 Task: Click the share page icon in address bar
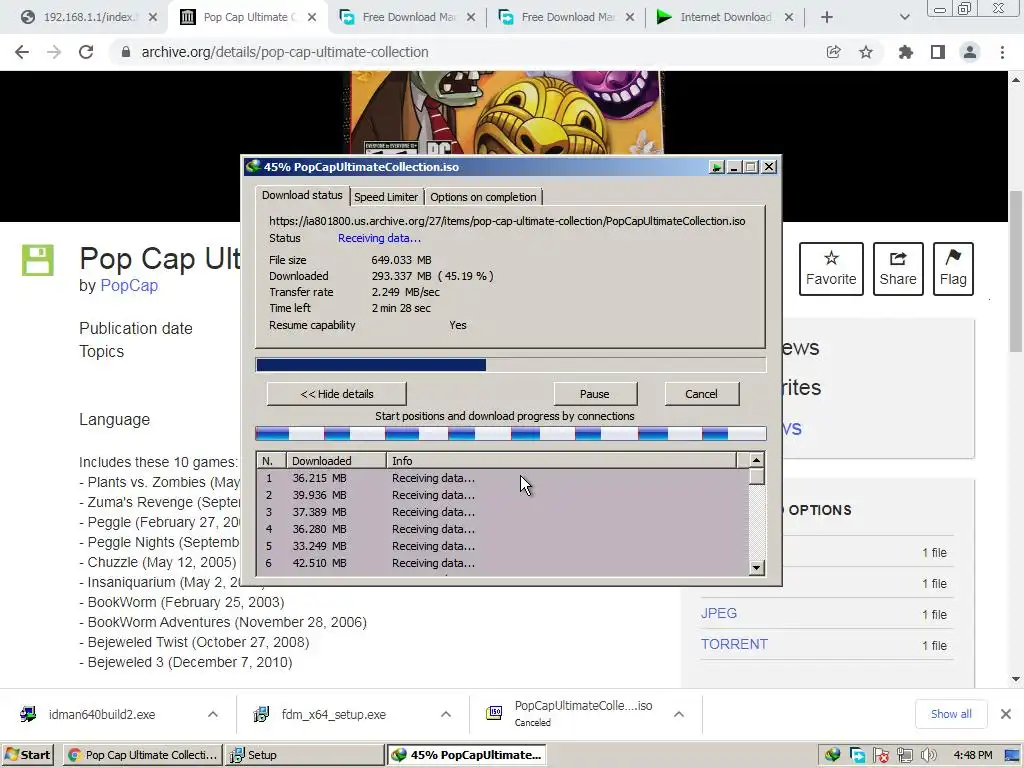click(833, 52)
